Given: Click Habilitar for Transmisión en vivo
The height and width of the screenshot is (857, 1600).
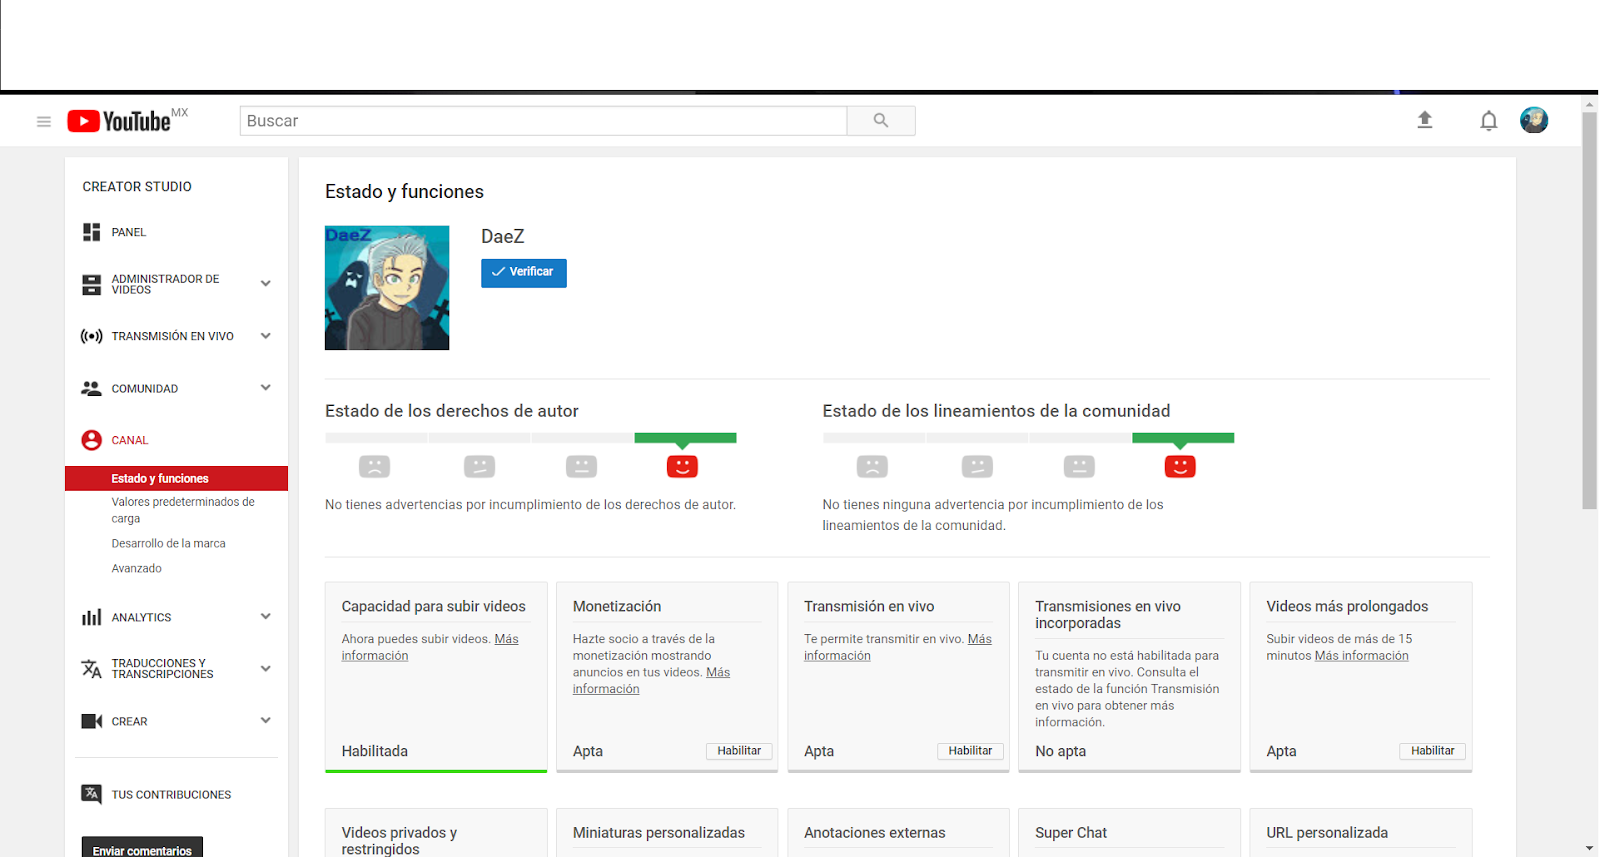Looking at the screenshot, I should click(970, 751).
